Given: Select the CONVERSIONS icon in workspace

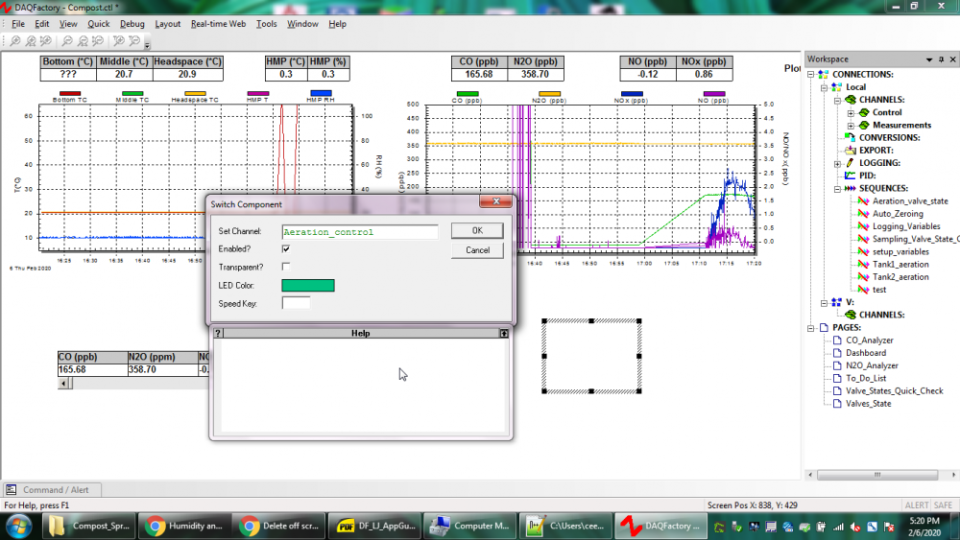Looking at the screenshot, I should click(850, 137).
